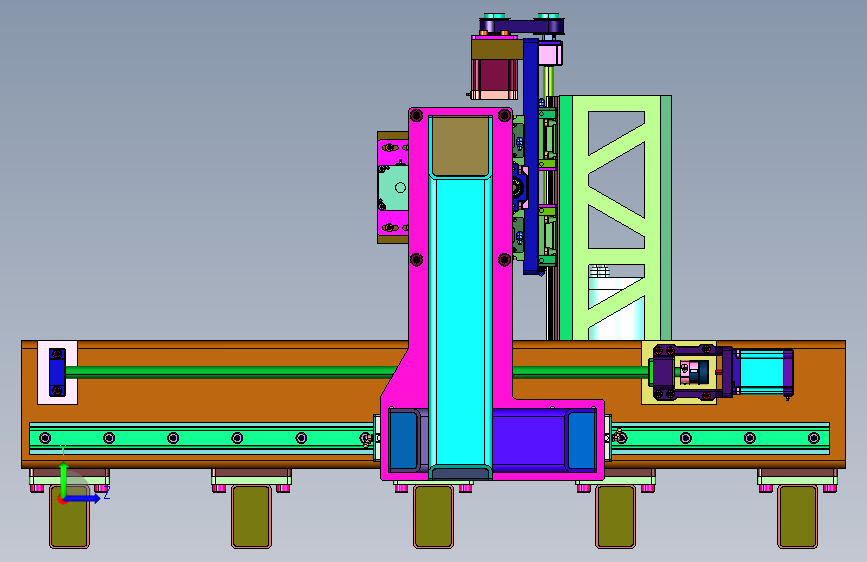
Task: Click the top-right bolt on the magenta bracket
Action: [504, 115]
